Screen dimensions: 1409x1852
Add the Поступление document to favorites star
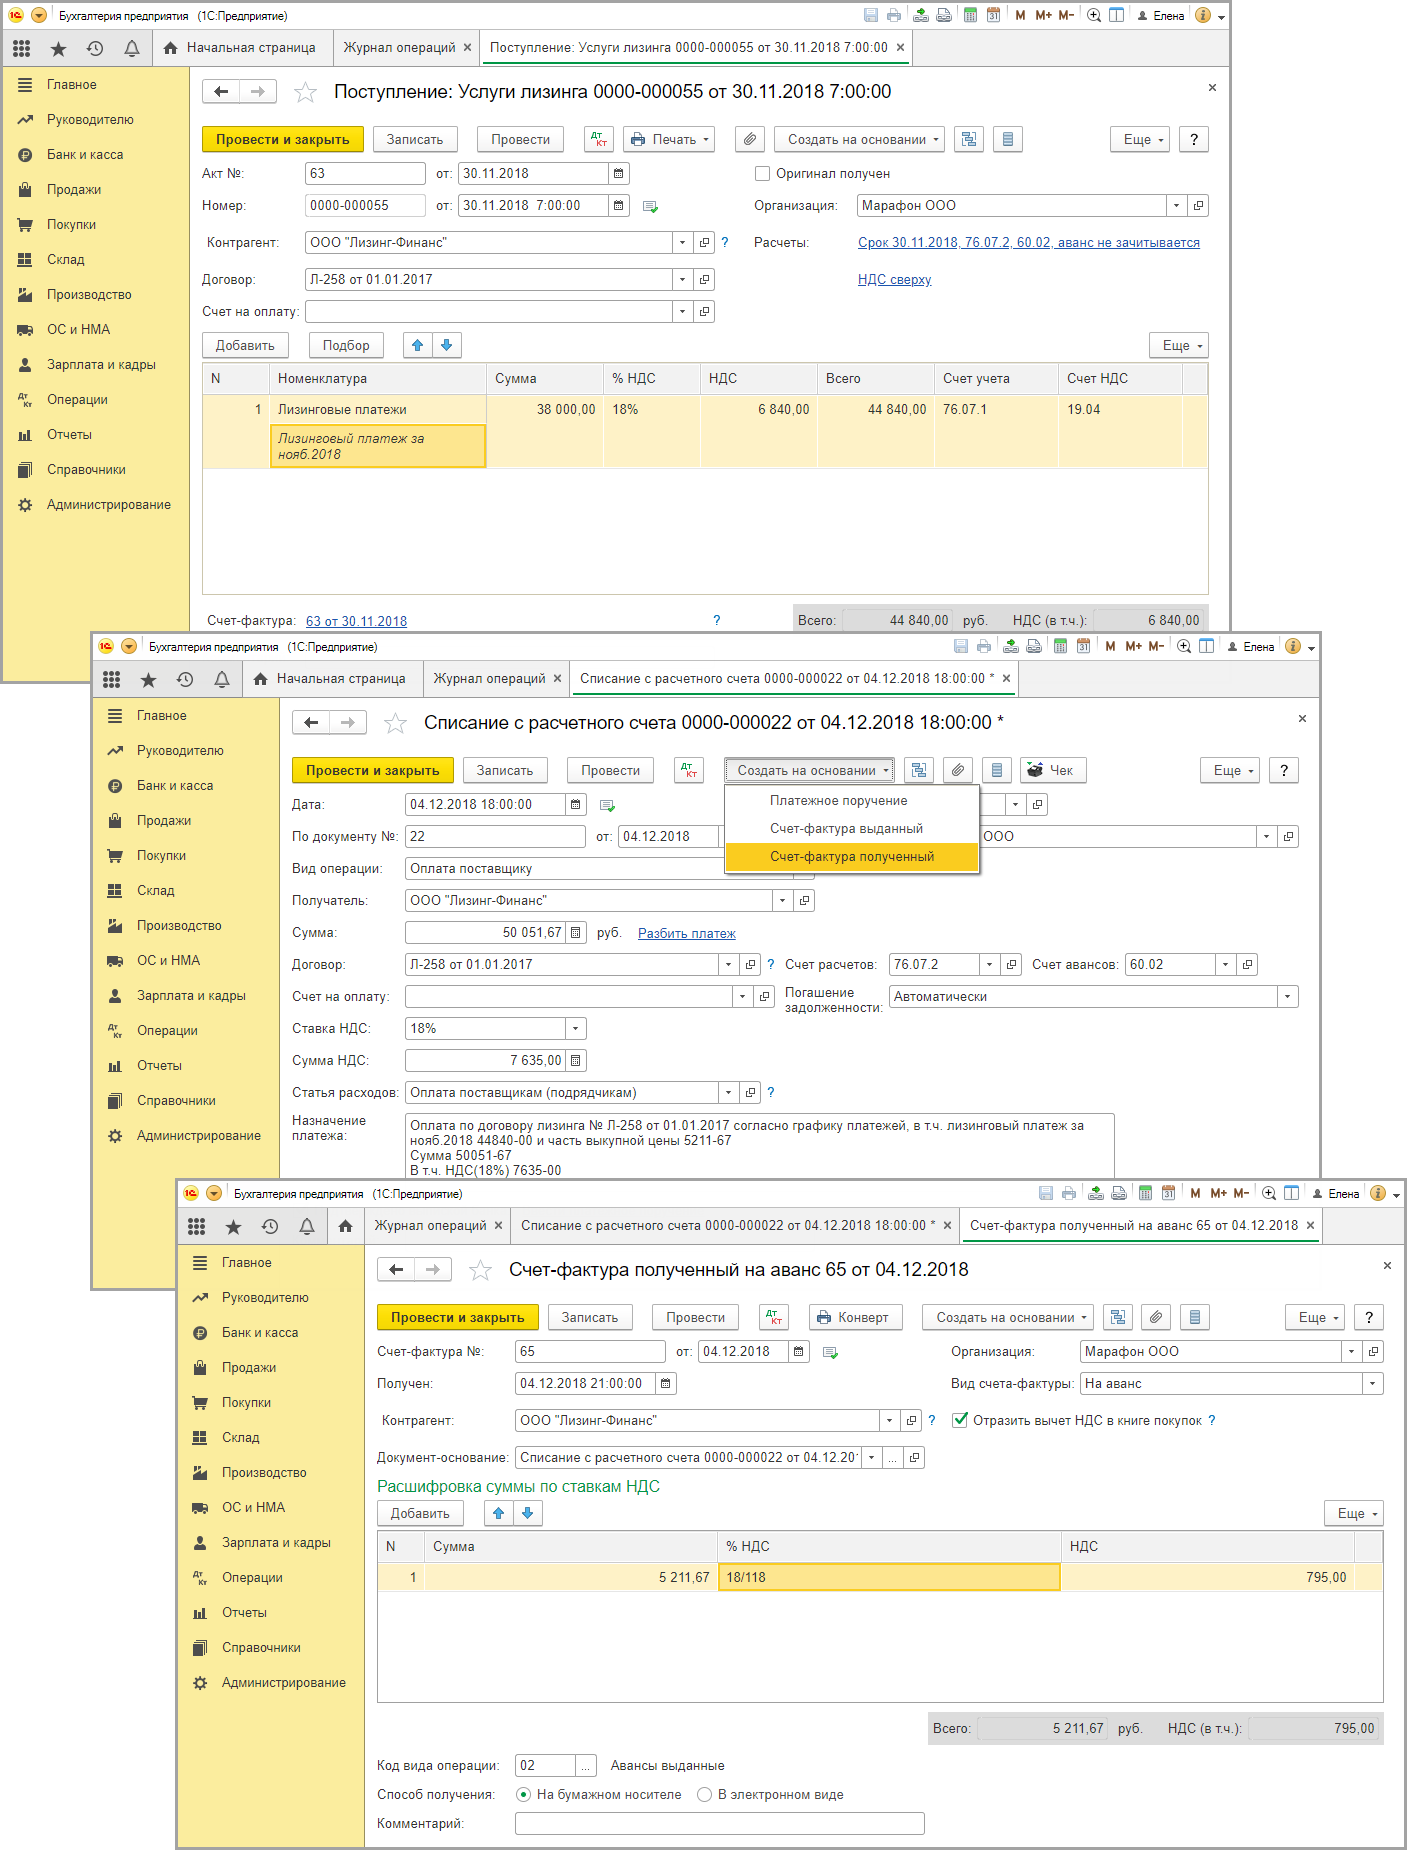coord(305,93)
